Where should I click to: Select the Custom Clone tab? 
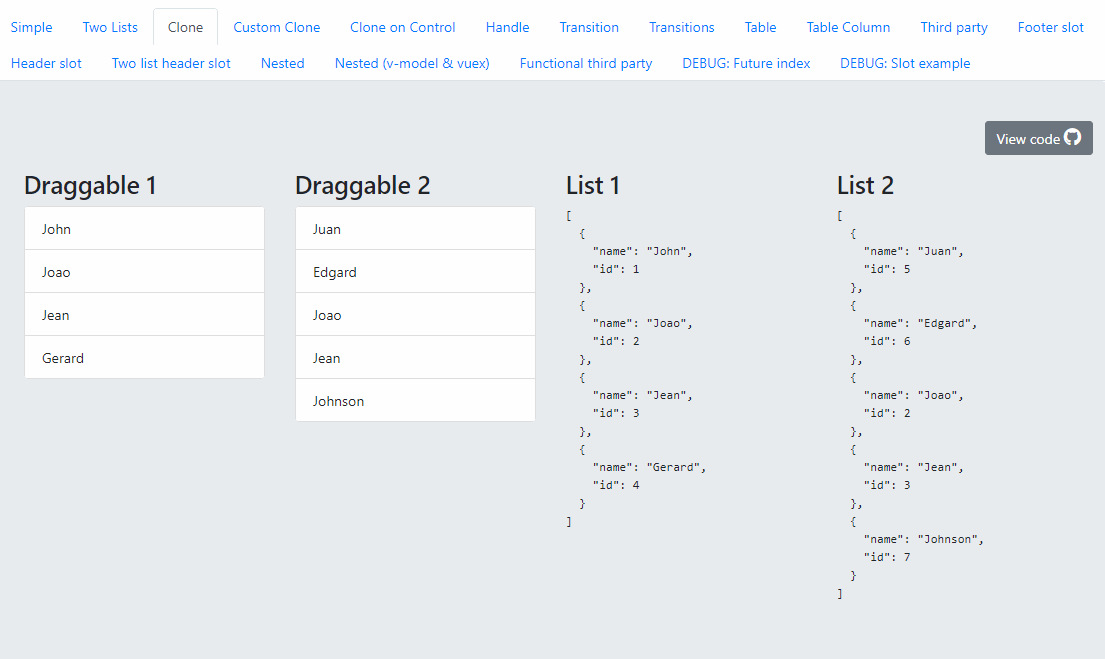pyautogui.click(x=277, y=27)
